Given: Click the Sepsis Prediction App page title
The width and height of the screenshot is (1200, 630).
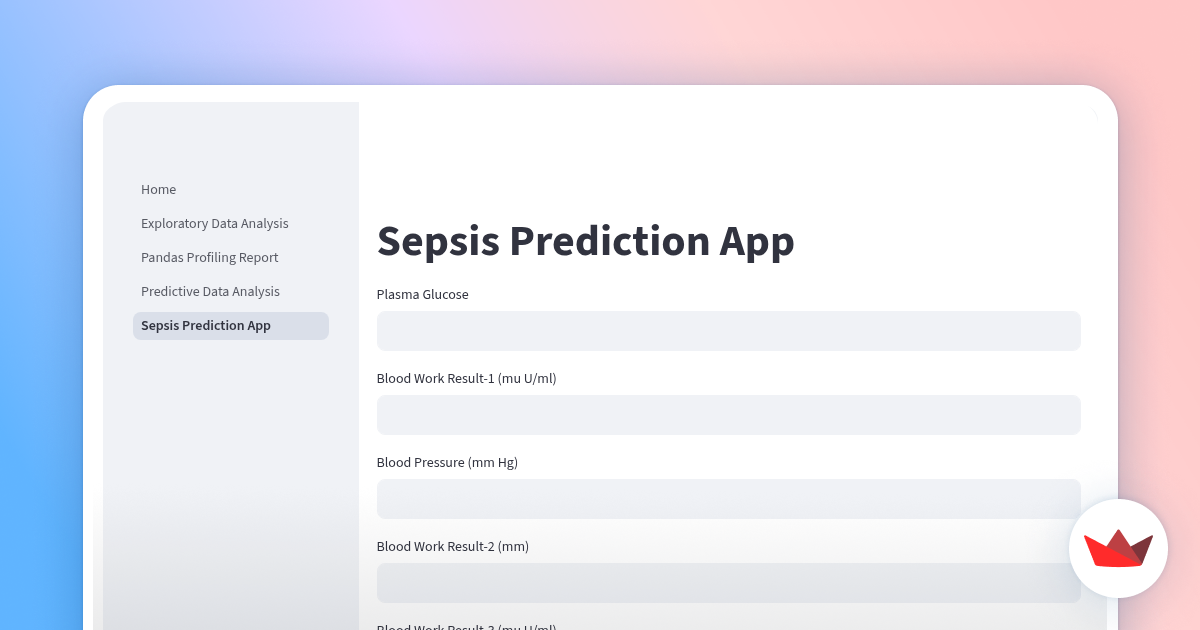Looking at the screenshot, I should pos(585,241).
